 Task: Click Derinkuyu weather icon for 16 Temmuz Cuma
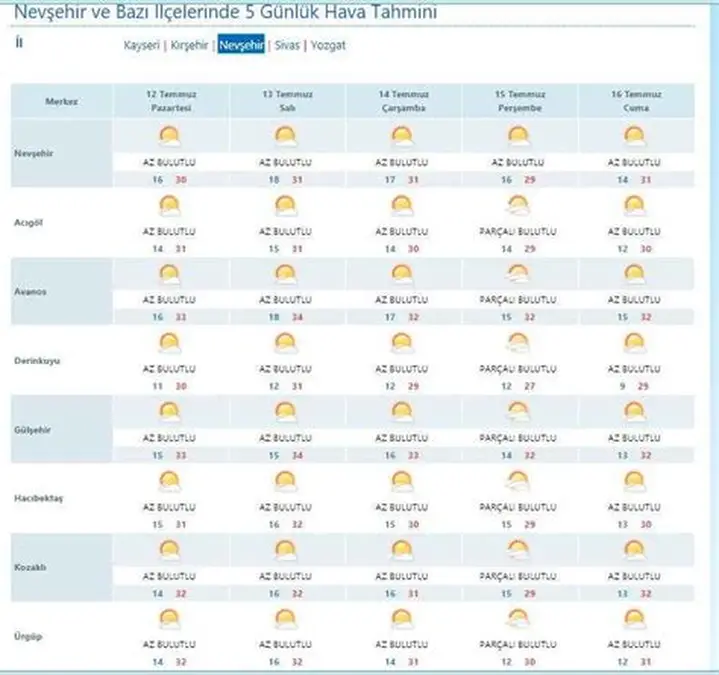click(634, 343)
